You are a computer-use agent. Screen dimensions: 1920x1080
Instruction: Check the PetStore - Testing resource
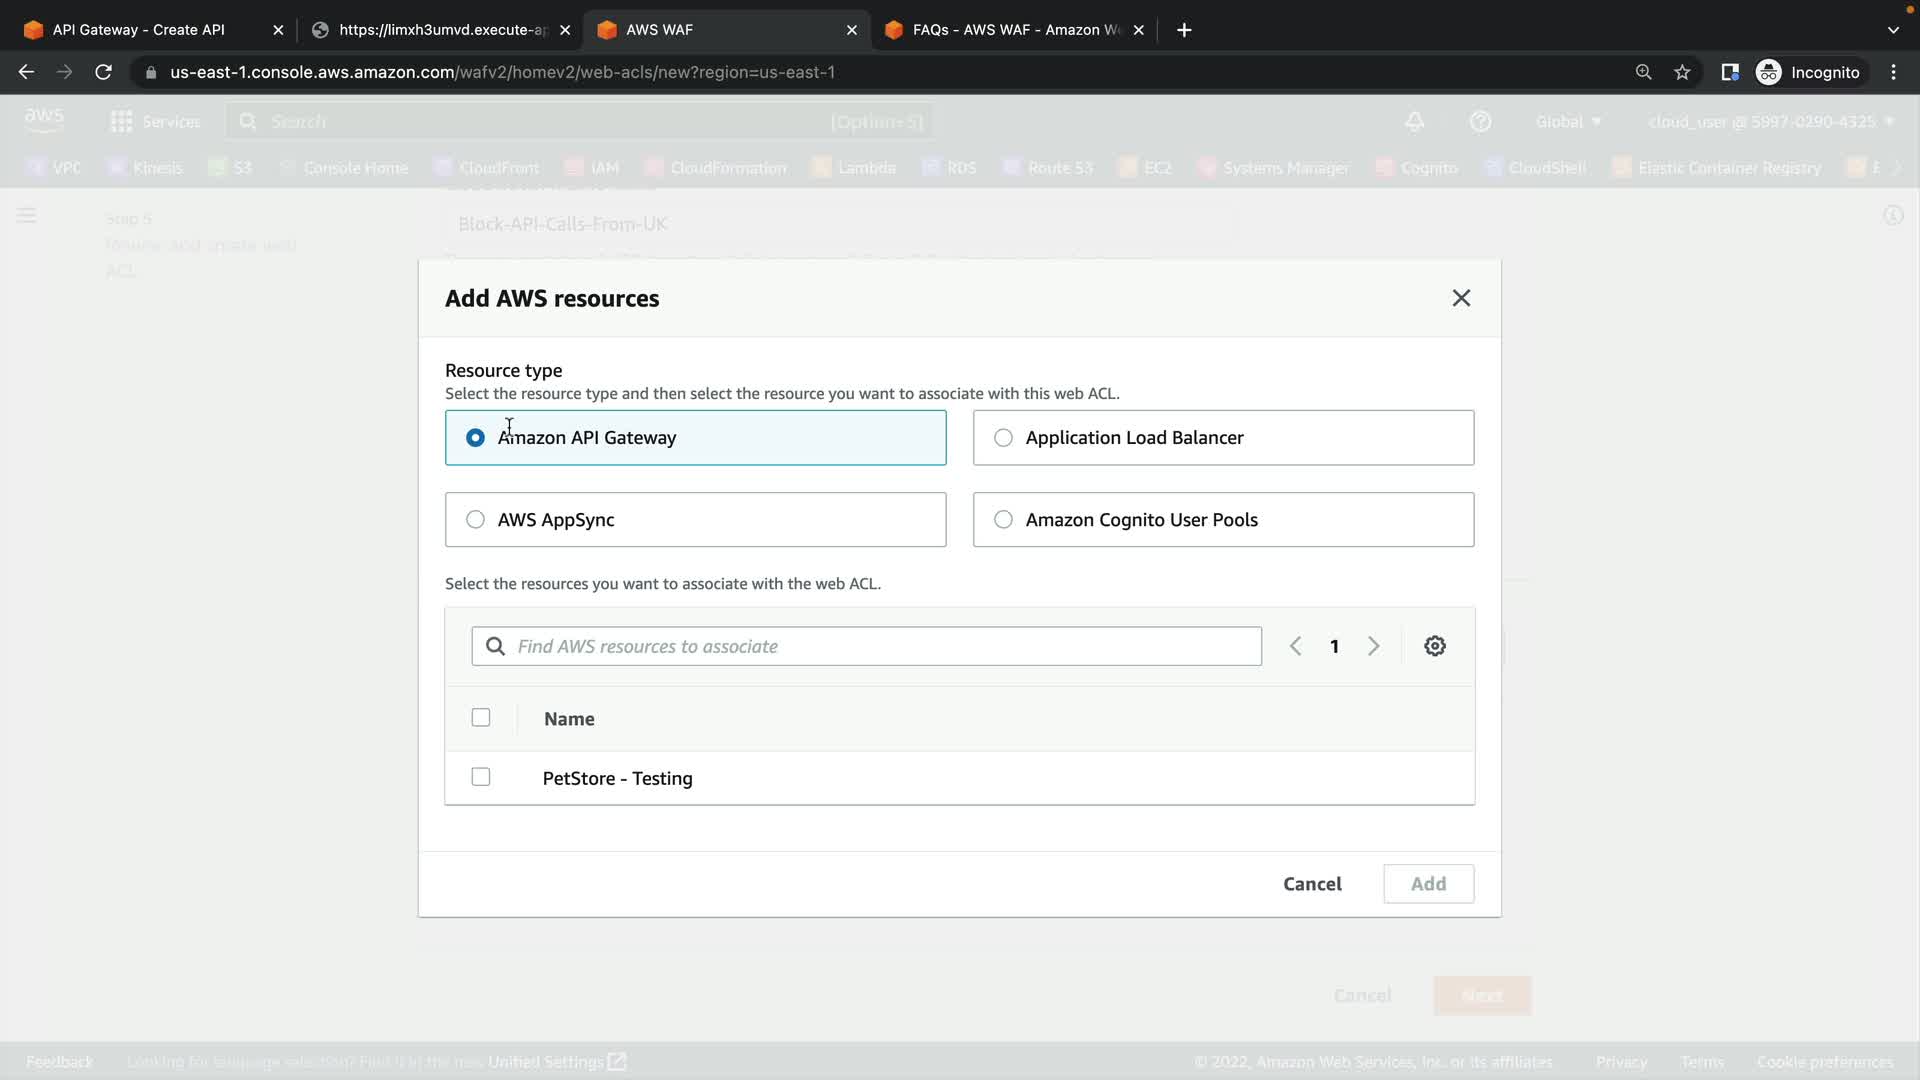[481, 777]
